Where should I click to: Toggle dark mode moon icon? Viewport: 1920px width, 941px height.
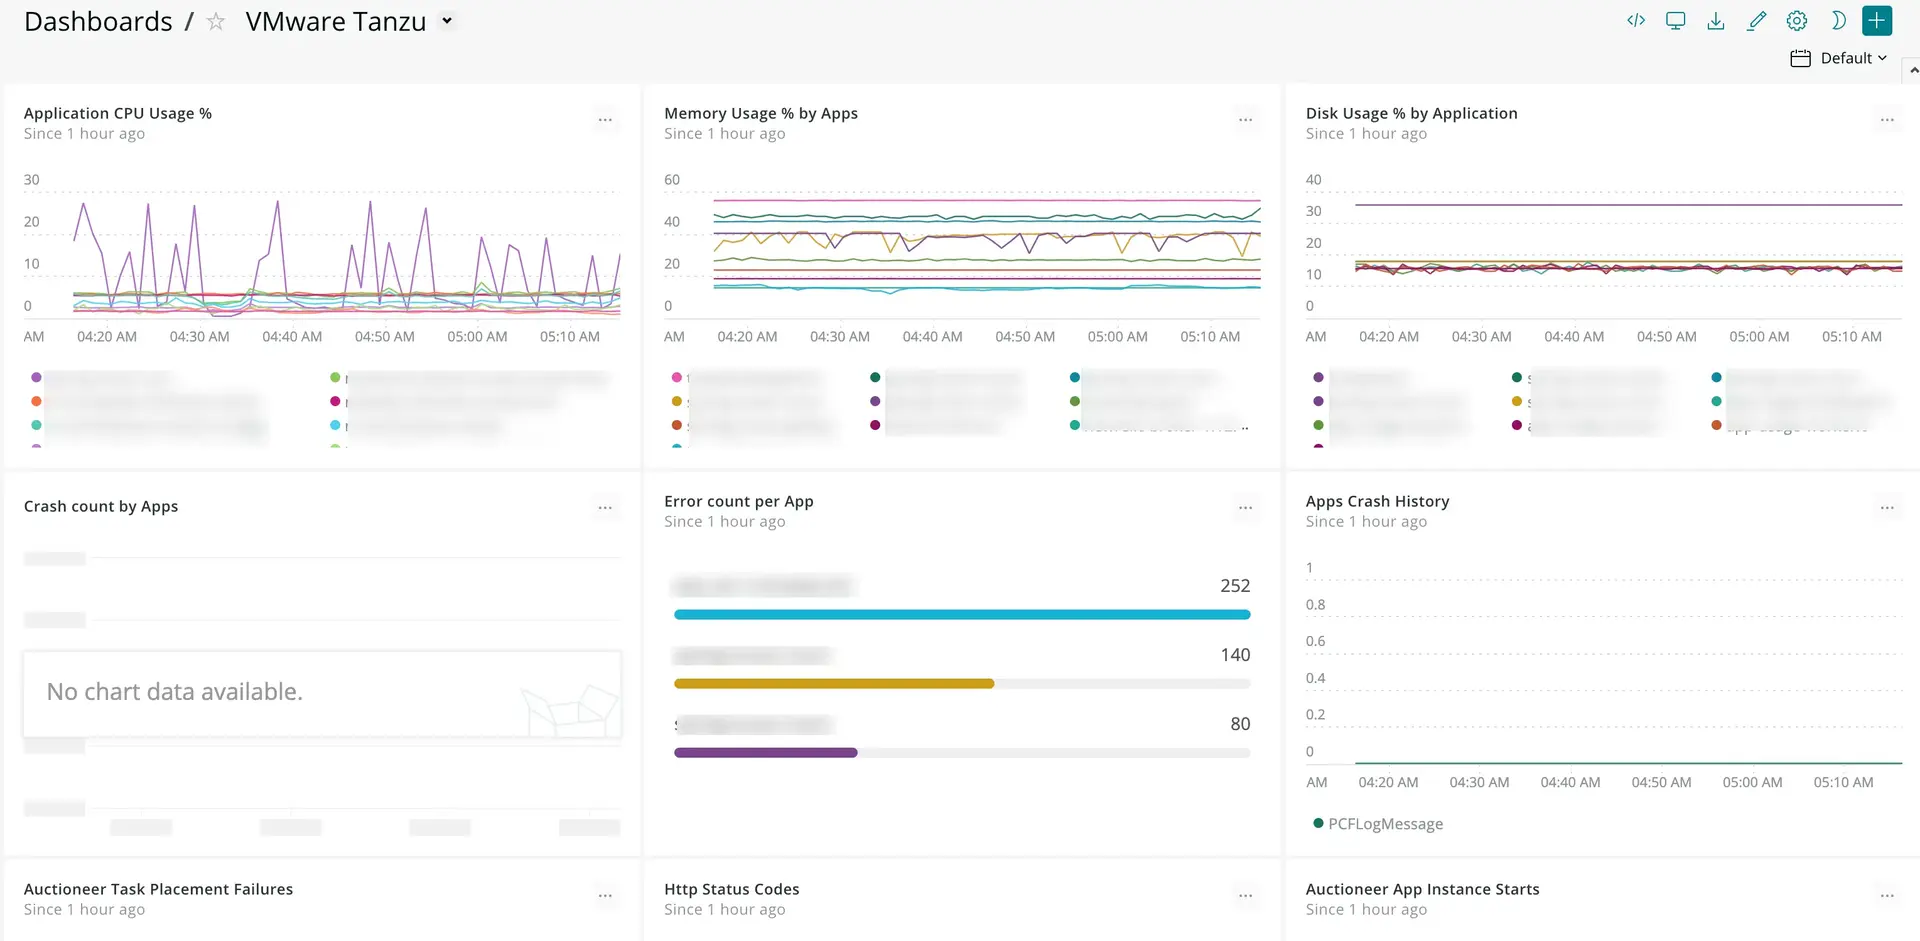click(x=1837, y=21)
